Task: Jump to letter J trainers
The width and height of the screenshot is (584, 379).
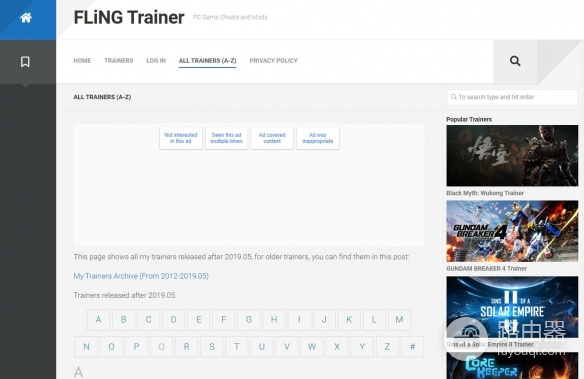Action: [324, 319]
